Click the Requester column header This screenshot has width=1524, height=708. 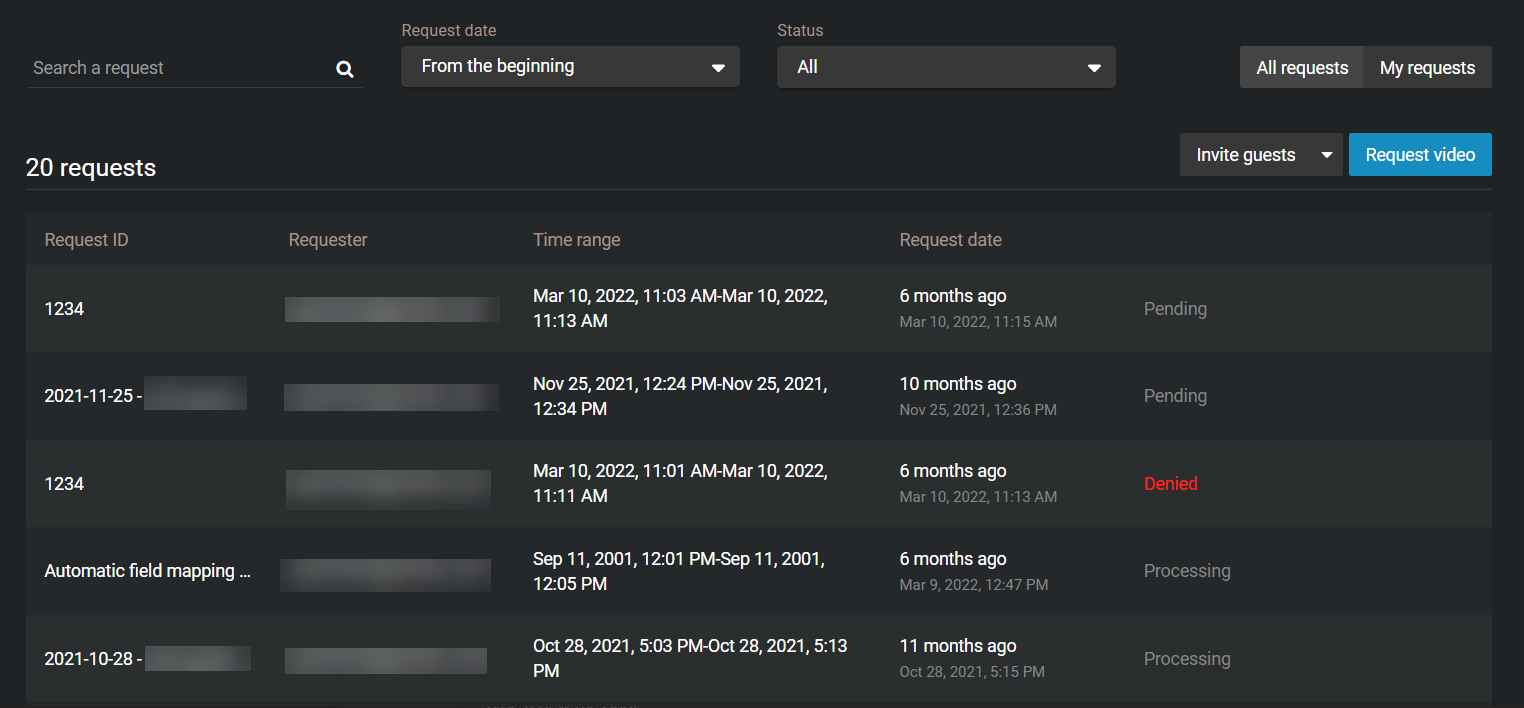[x=328, y=240]
